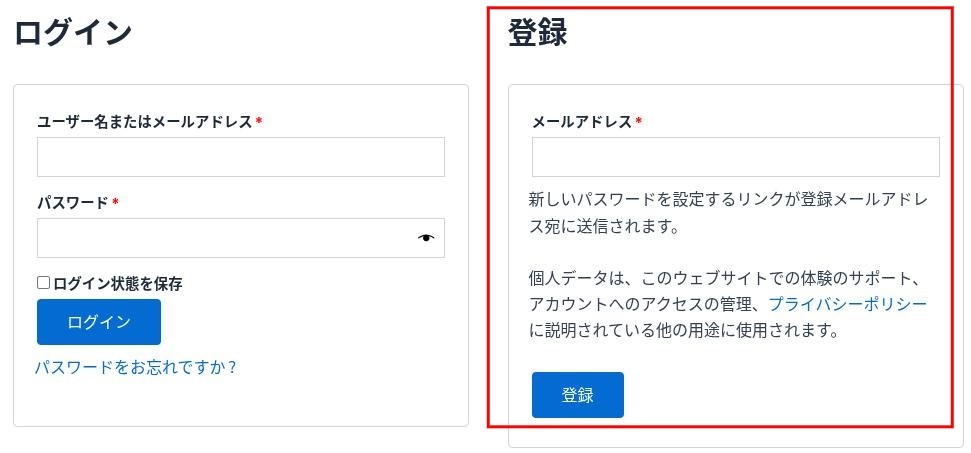This screenshot has width=971, height=453.
Task: Click the red asterisk beside パスワード label
Action: [x=115, y=203]
